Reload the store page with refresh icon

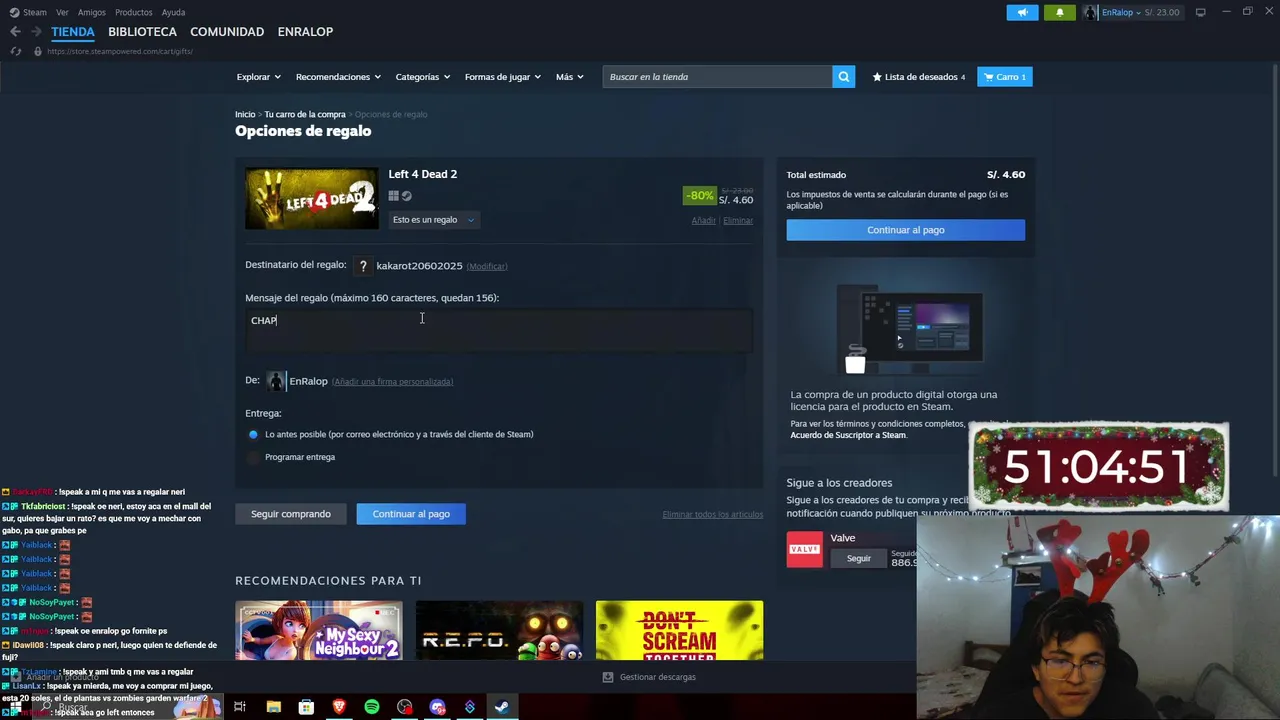point(15,51)
